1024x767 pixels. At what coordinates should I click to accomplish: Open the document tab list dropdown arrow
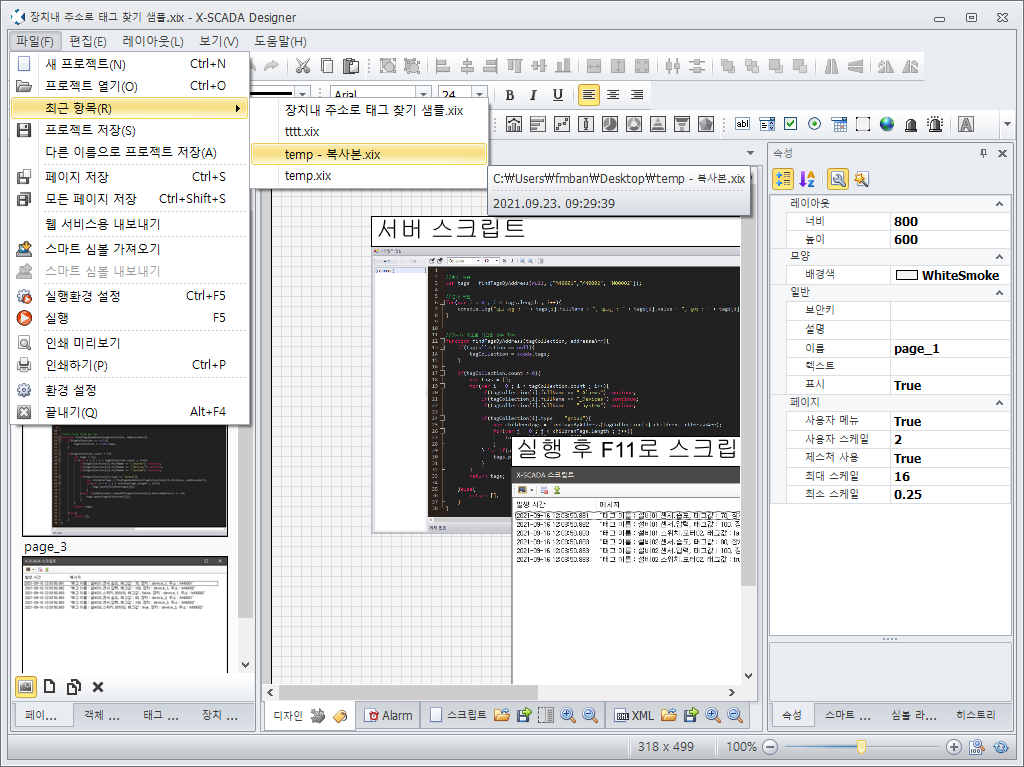750,154
